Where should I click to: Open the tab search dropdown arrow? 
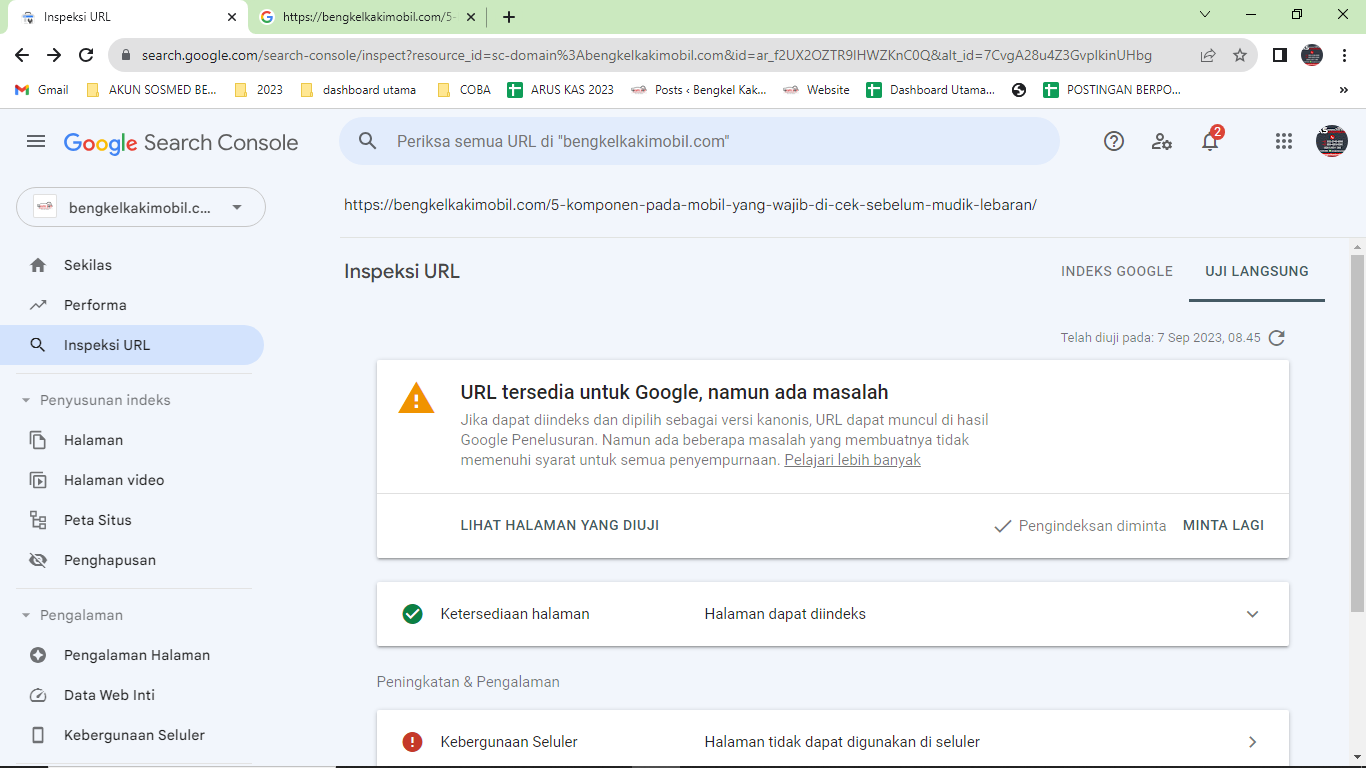[1205, 14]
